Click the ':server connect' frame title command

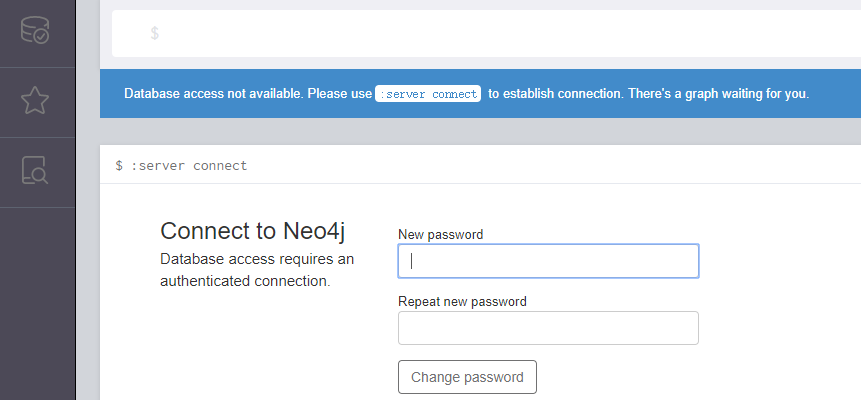pyautogui.click(x=189, y=165)
